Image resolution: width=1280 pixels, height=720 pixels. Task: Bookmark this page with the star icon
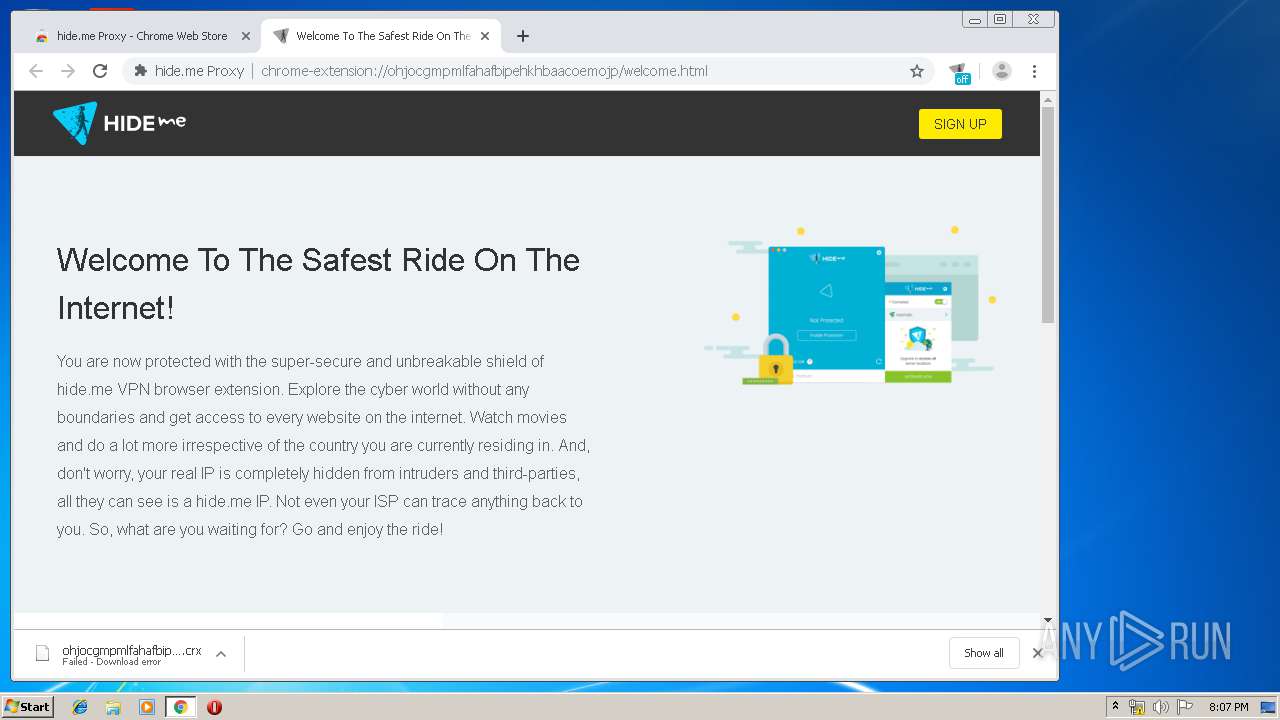click(x=916, y=71)
